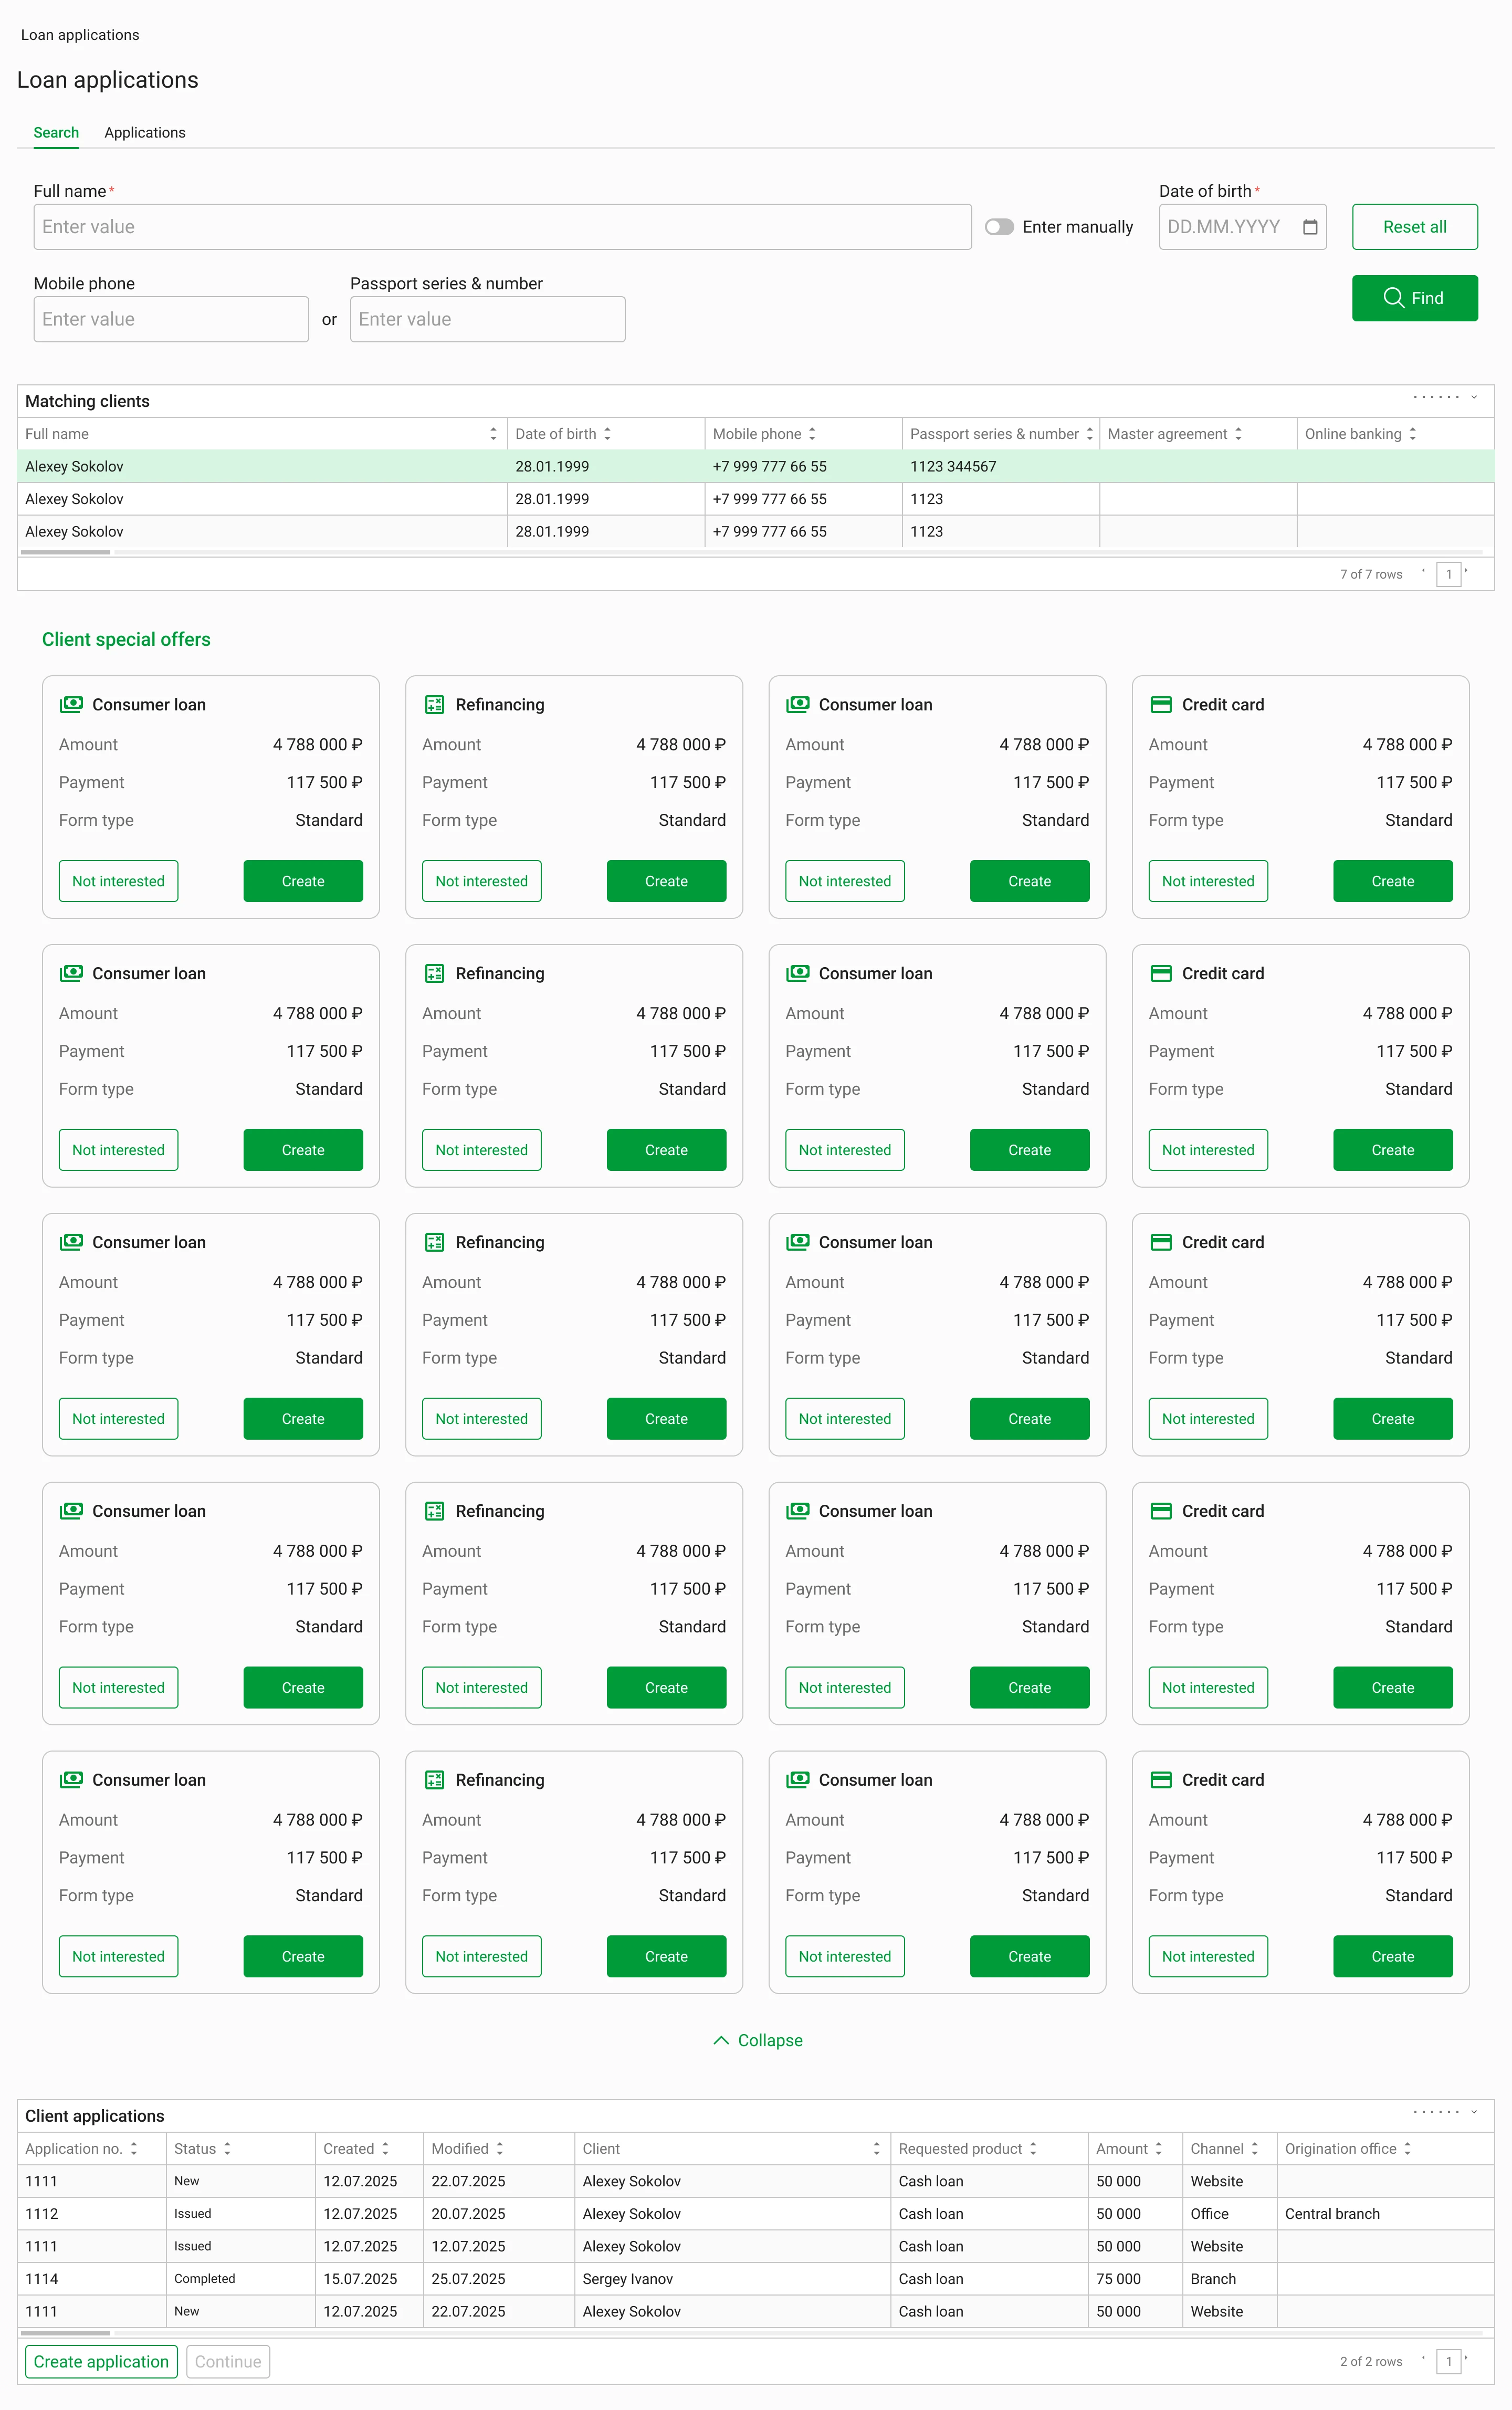Focus the Date of birth field

coord(1242,227)
